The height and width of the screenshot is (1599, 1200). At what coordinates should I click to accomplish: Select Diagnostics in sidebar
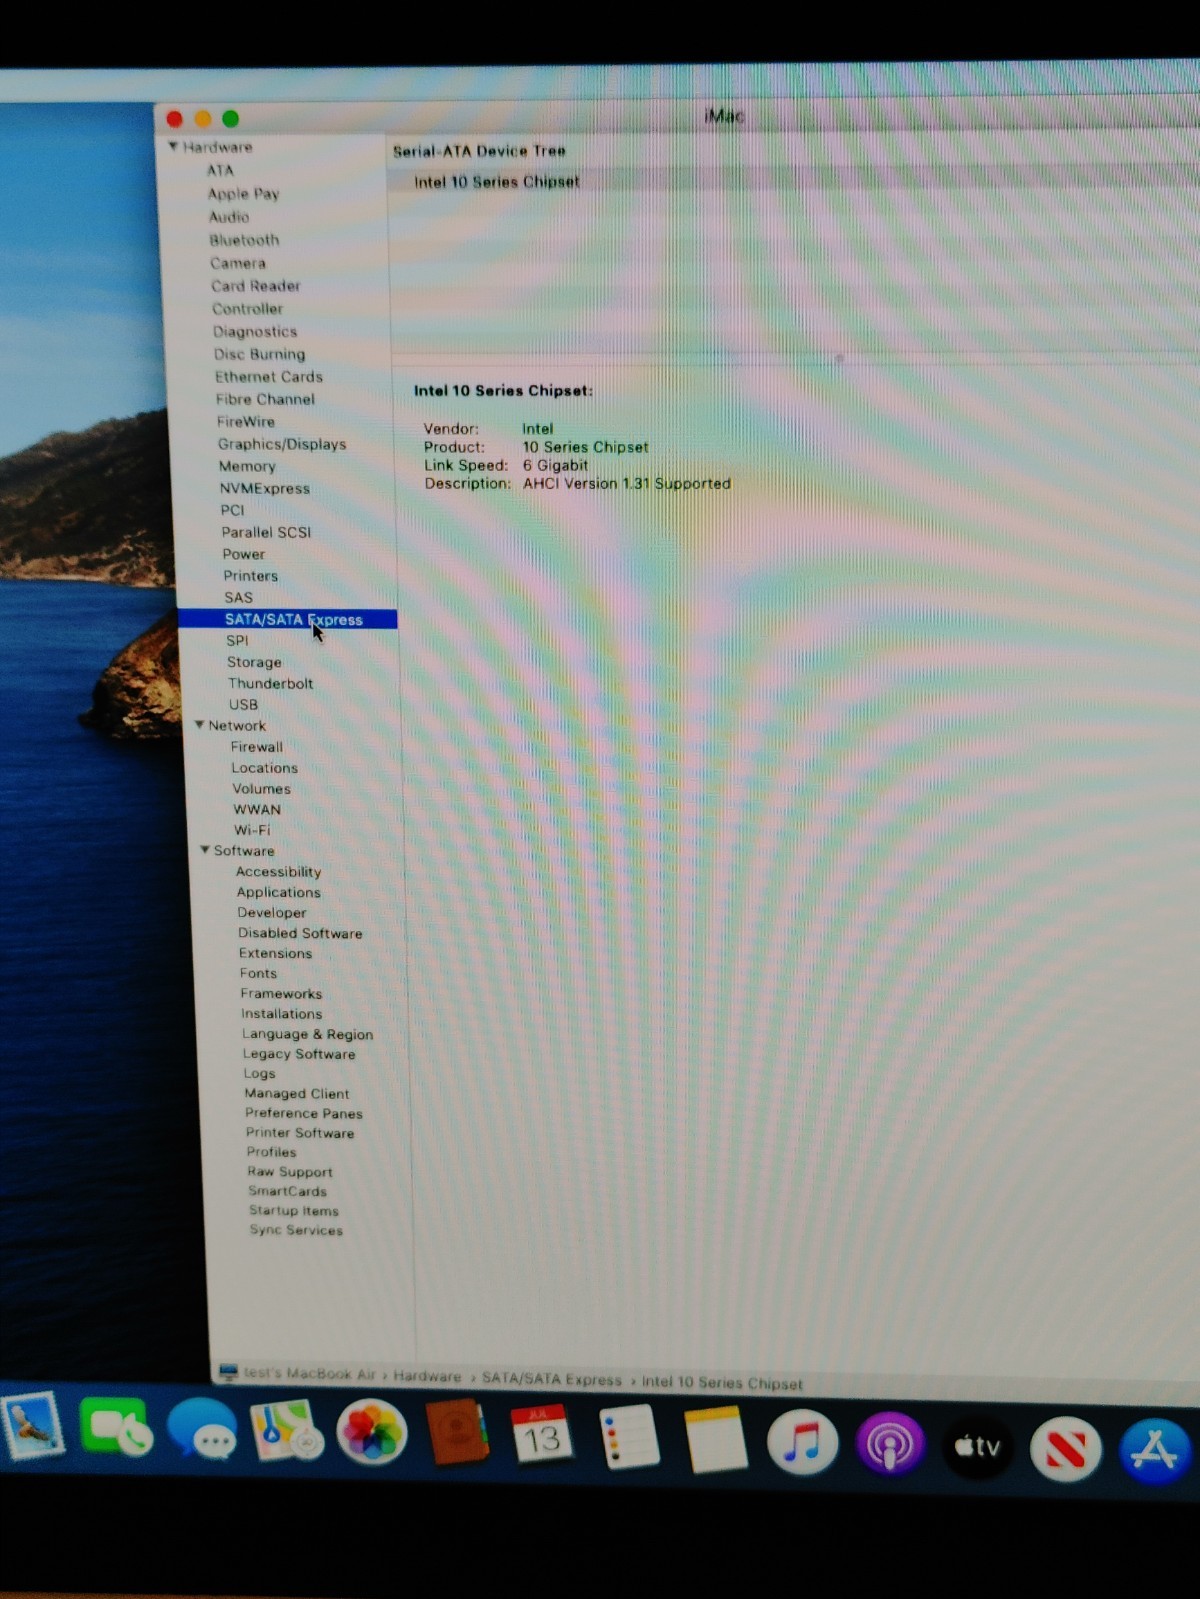click(254, 331)
